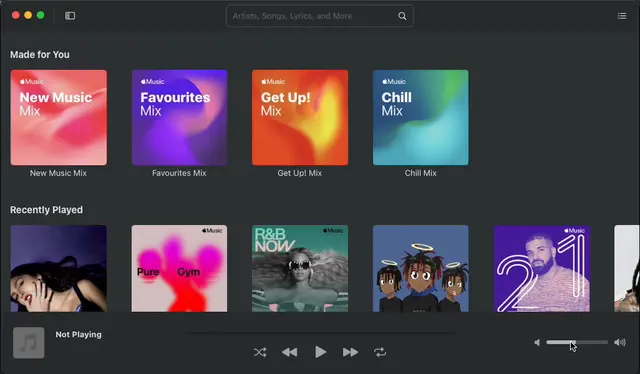Viewport: 640px width, 374px height.
Task: Click the playback progress bar
Action: click(320, 333)
